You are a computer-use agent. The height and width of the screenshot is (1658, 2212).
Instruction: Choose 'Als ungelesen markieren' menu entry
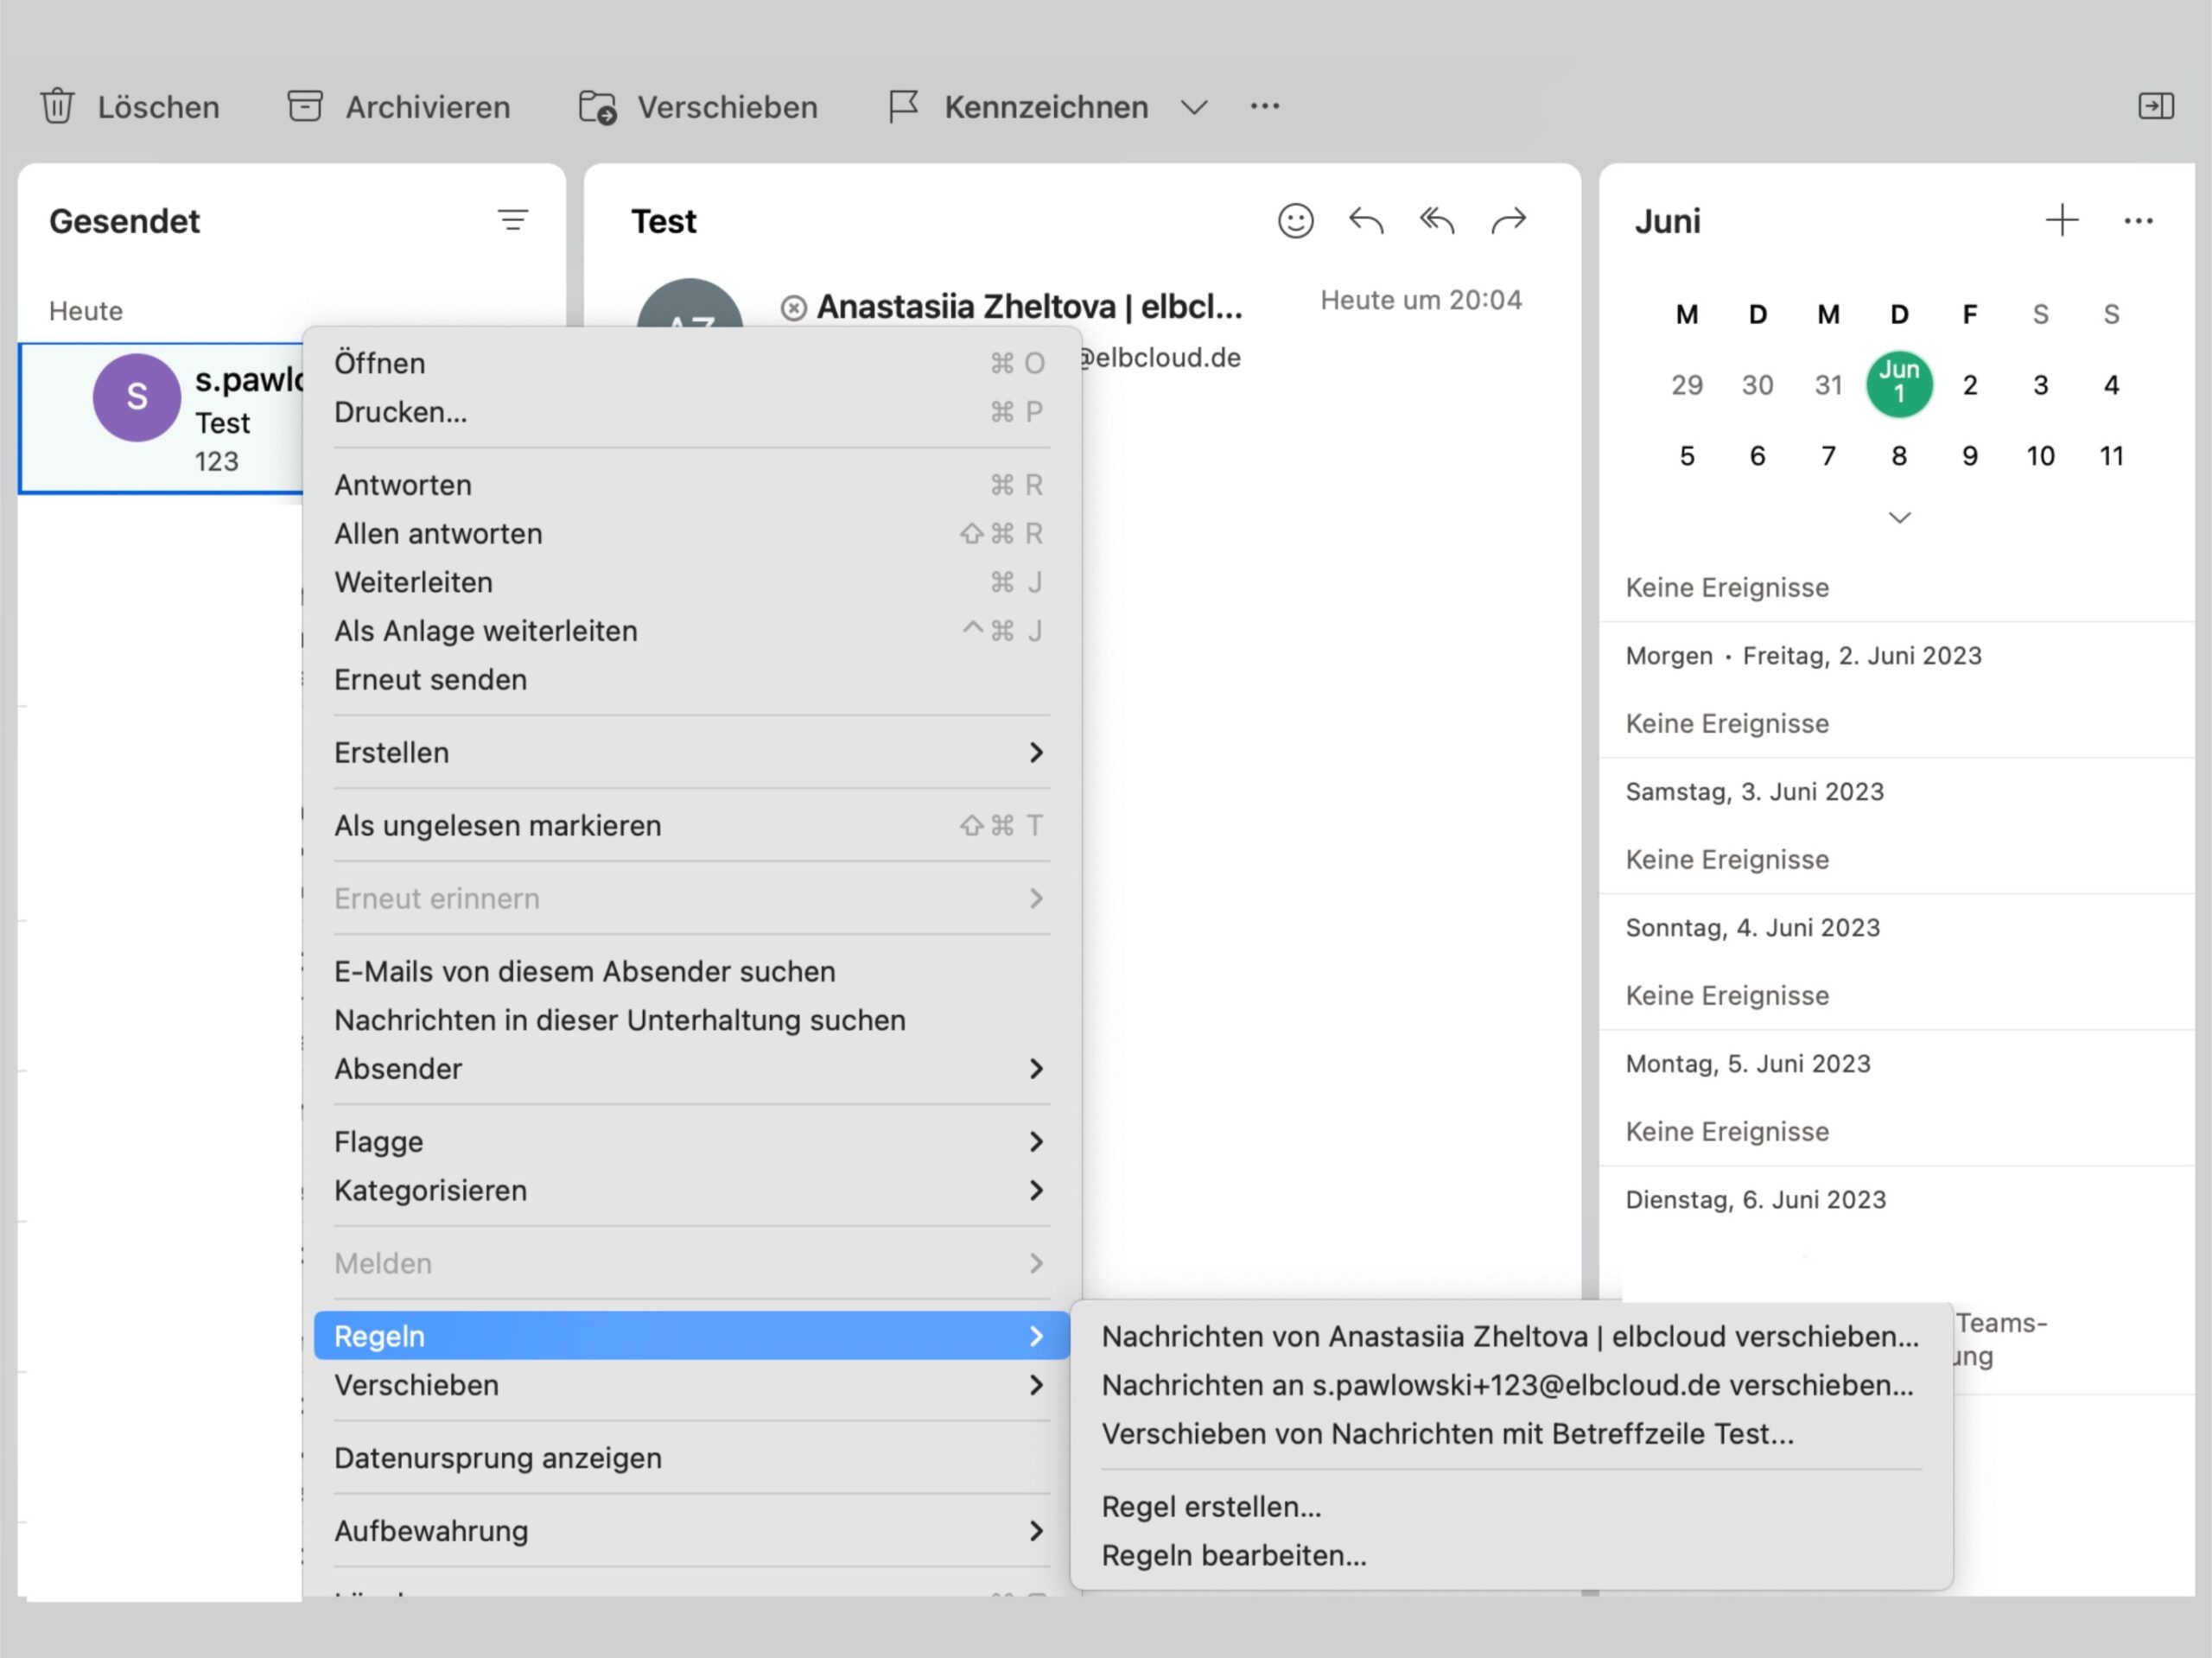497,825
